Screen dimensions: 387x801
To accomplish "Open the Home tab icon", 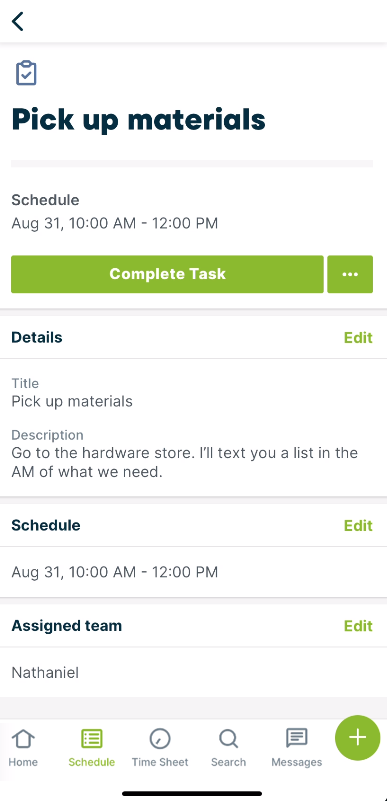I will coord(23,739).
